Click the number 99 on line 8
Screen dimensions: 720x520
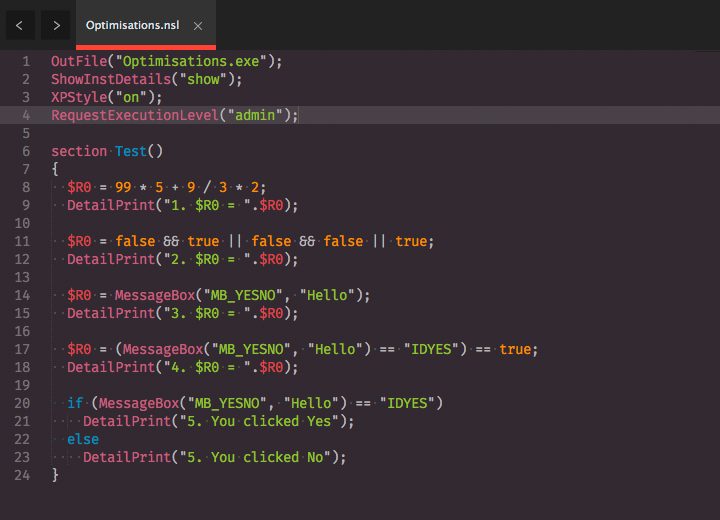tap(123, 187)
